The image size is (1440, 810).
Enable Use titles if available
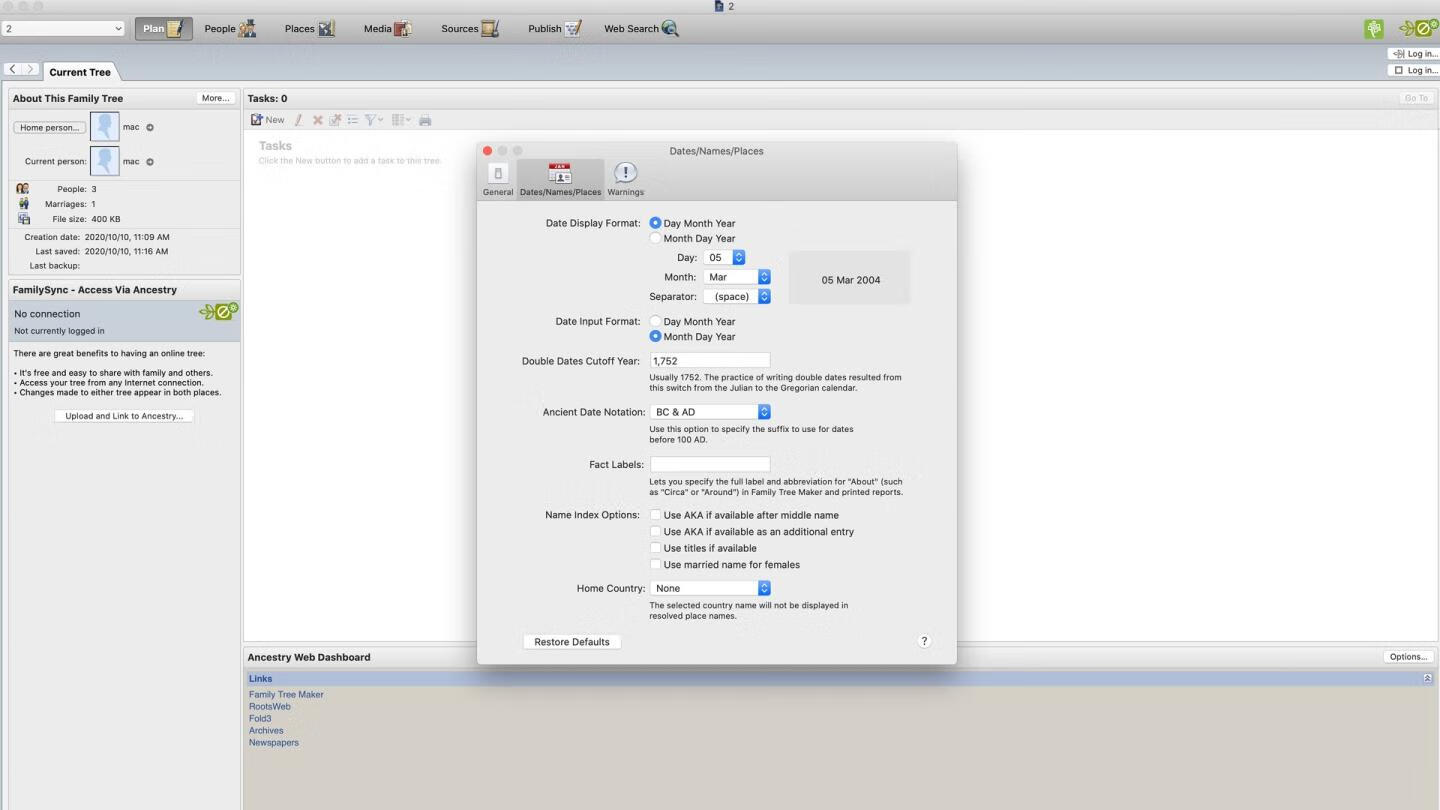point(656,548)
